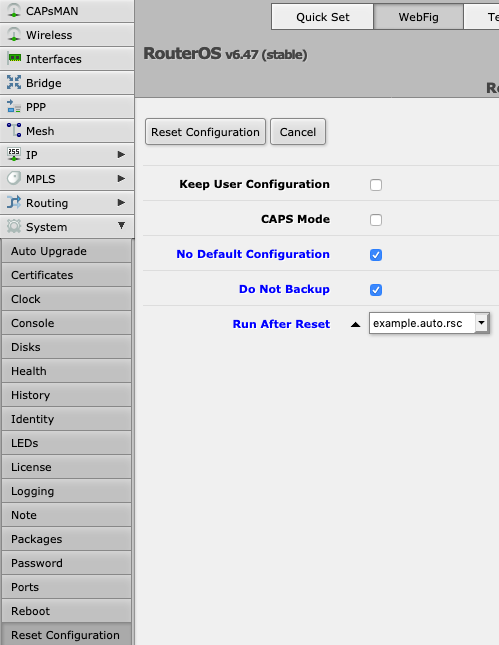Screen dimensions: 499x645
Task: Click the Routing arrows icon
Action: pyautogui.click(x=14, y=202)
